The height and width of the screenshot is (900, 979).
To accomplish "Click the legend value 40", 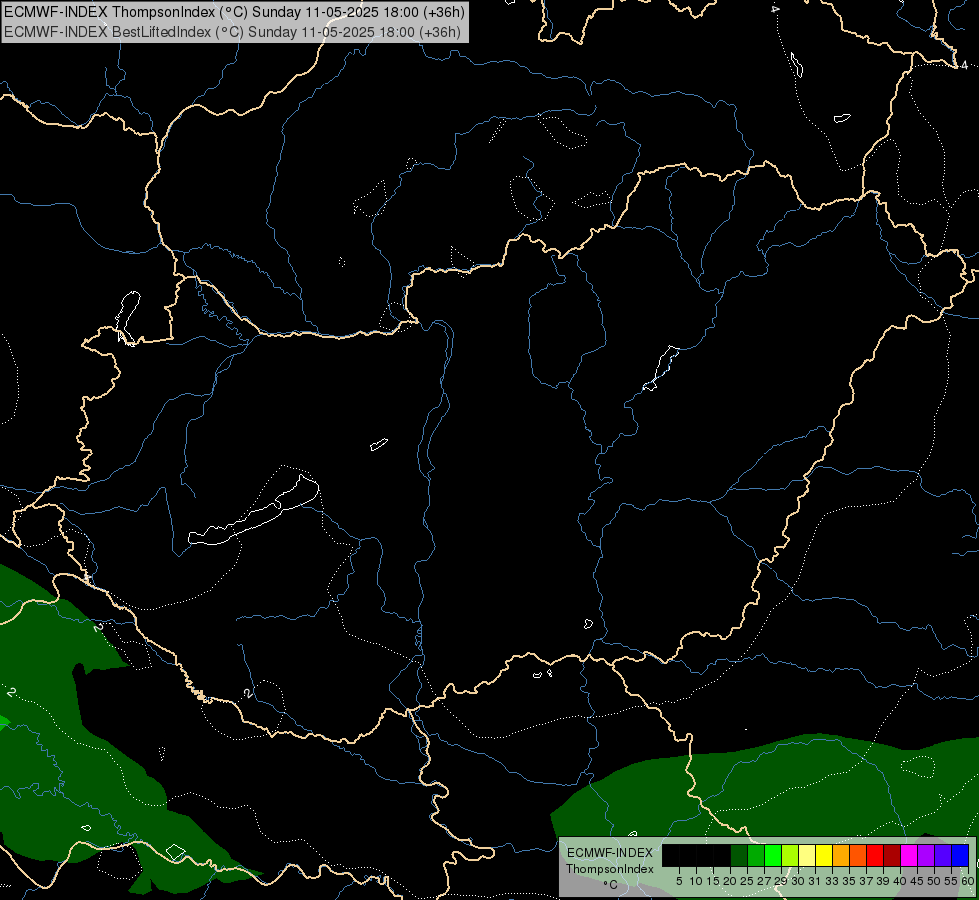I will click(900, 881).
